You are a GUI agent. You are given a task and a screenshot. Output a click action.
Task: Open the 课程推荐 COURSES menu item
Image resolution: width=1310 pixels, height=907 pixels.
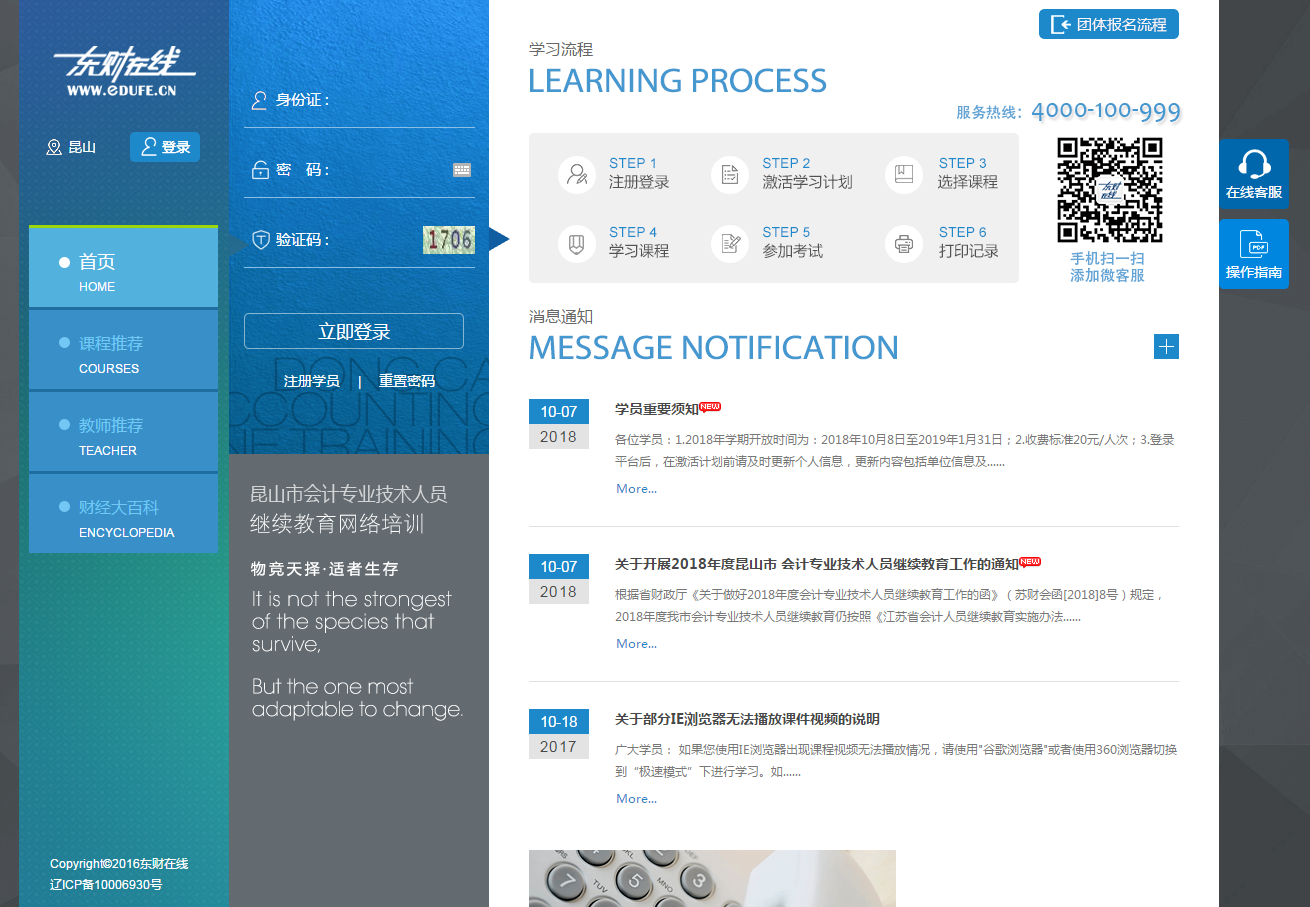click(123, 350)
